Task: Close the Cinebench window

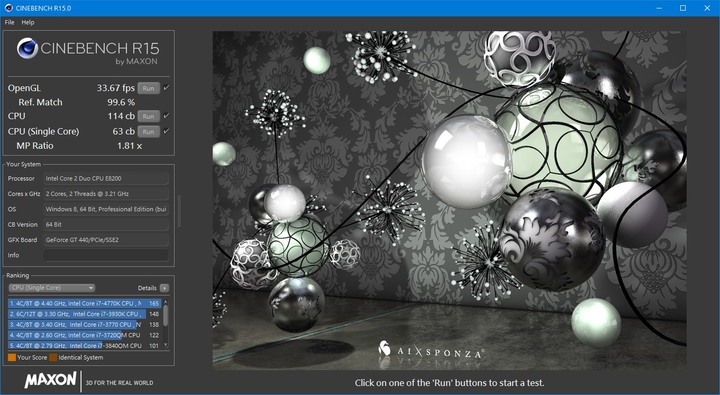Action: [x=707, y=8]
